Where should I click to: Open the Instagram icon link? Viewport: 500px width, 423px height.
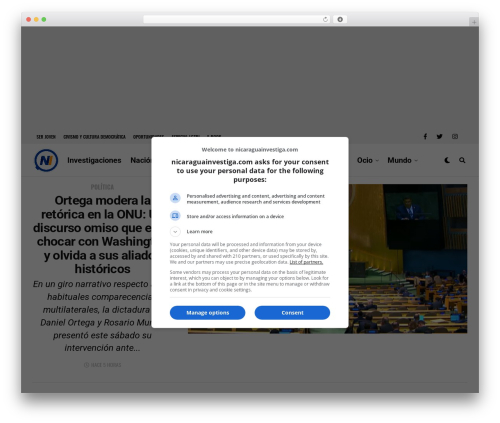point(455,136)
